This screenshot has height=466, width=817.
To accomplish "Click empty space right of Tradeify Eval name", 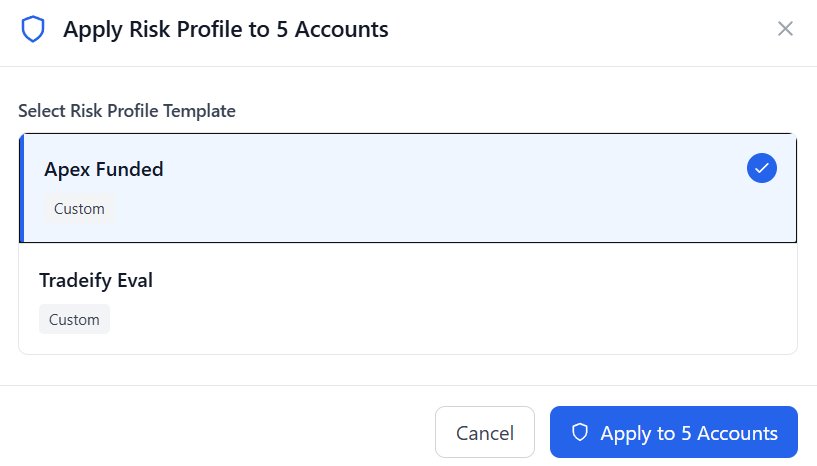I will [450, 280].
